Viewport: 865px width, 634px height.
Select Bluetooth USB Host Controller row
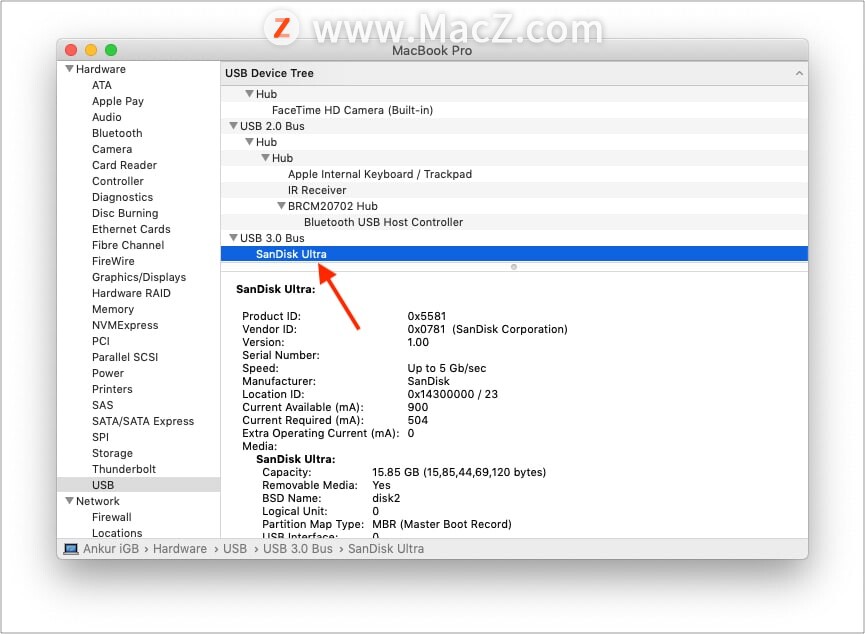[514, 222]
